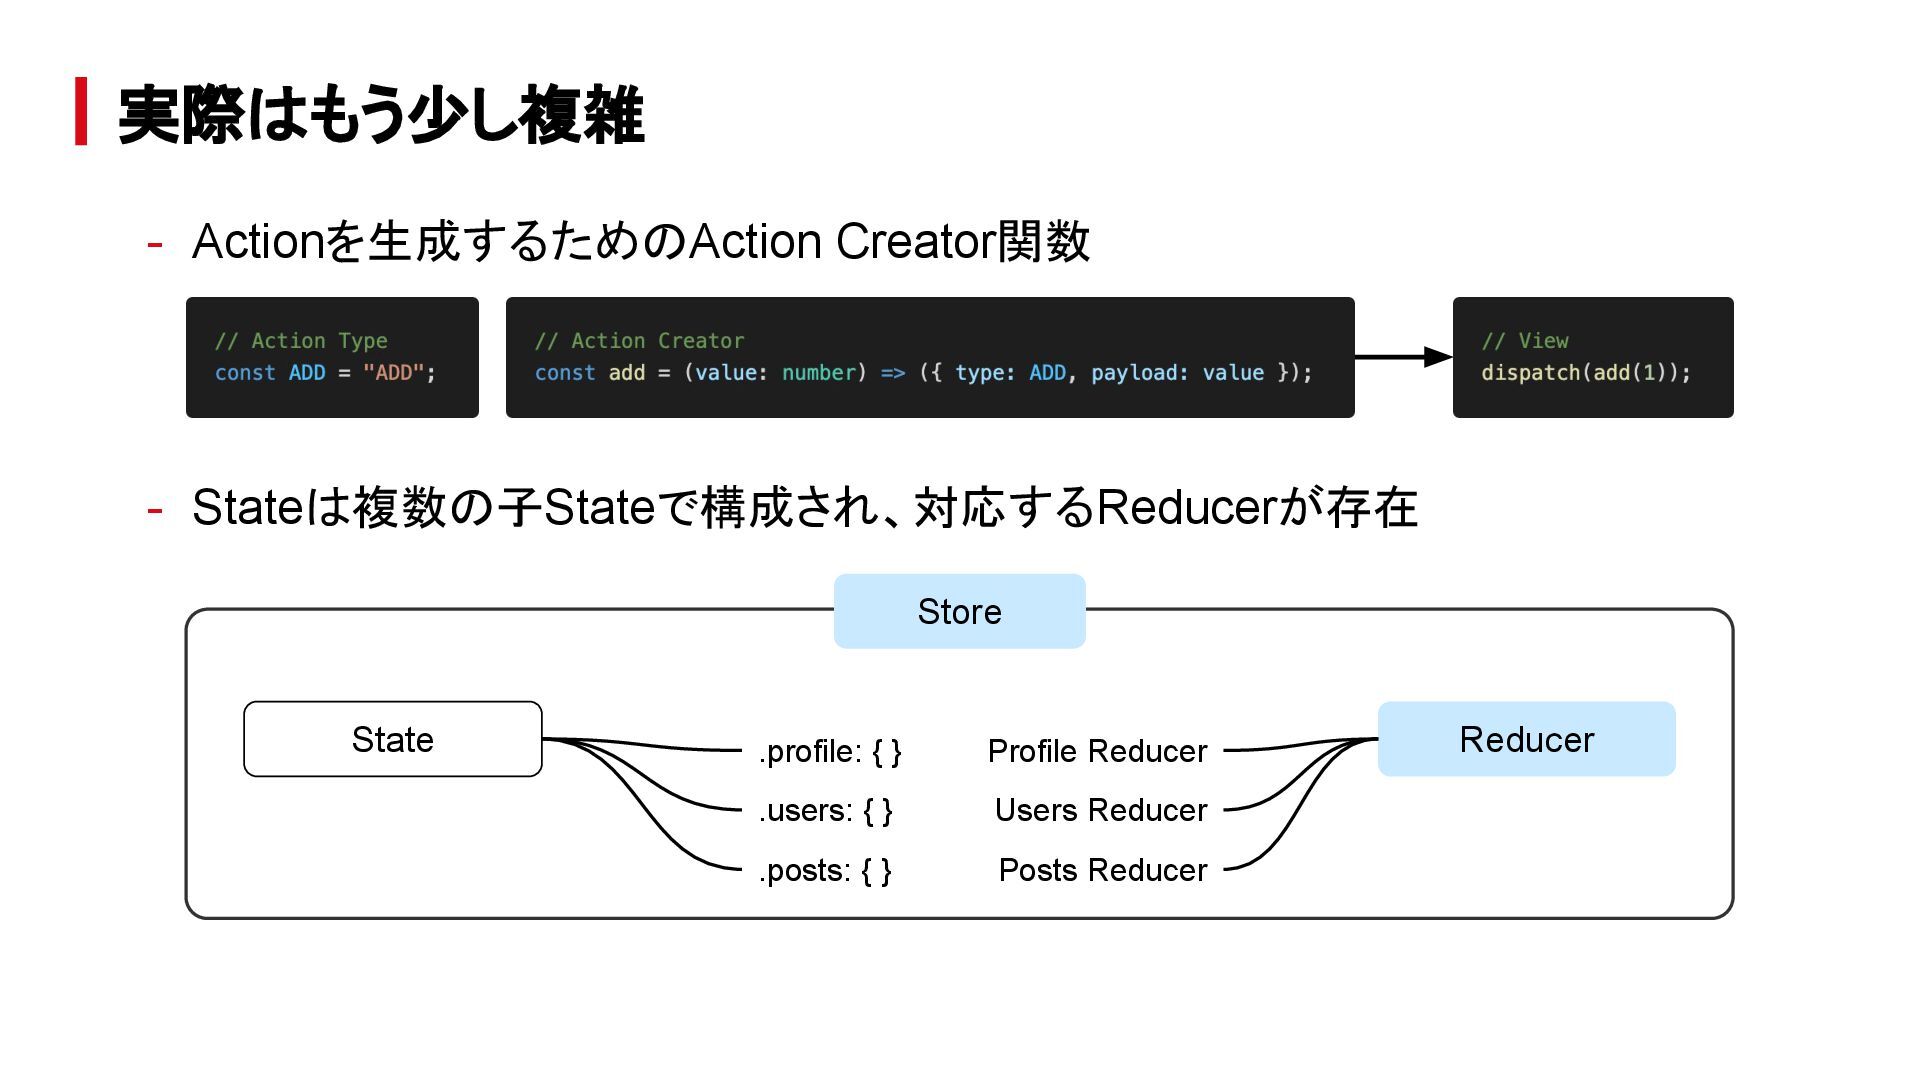Click the comment // Action Type
Image resolution: width=1920 pixels, height=1080 pixels.
click(x=301, y=341)
